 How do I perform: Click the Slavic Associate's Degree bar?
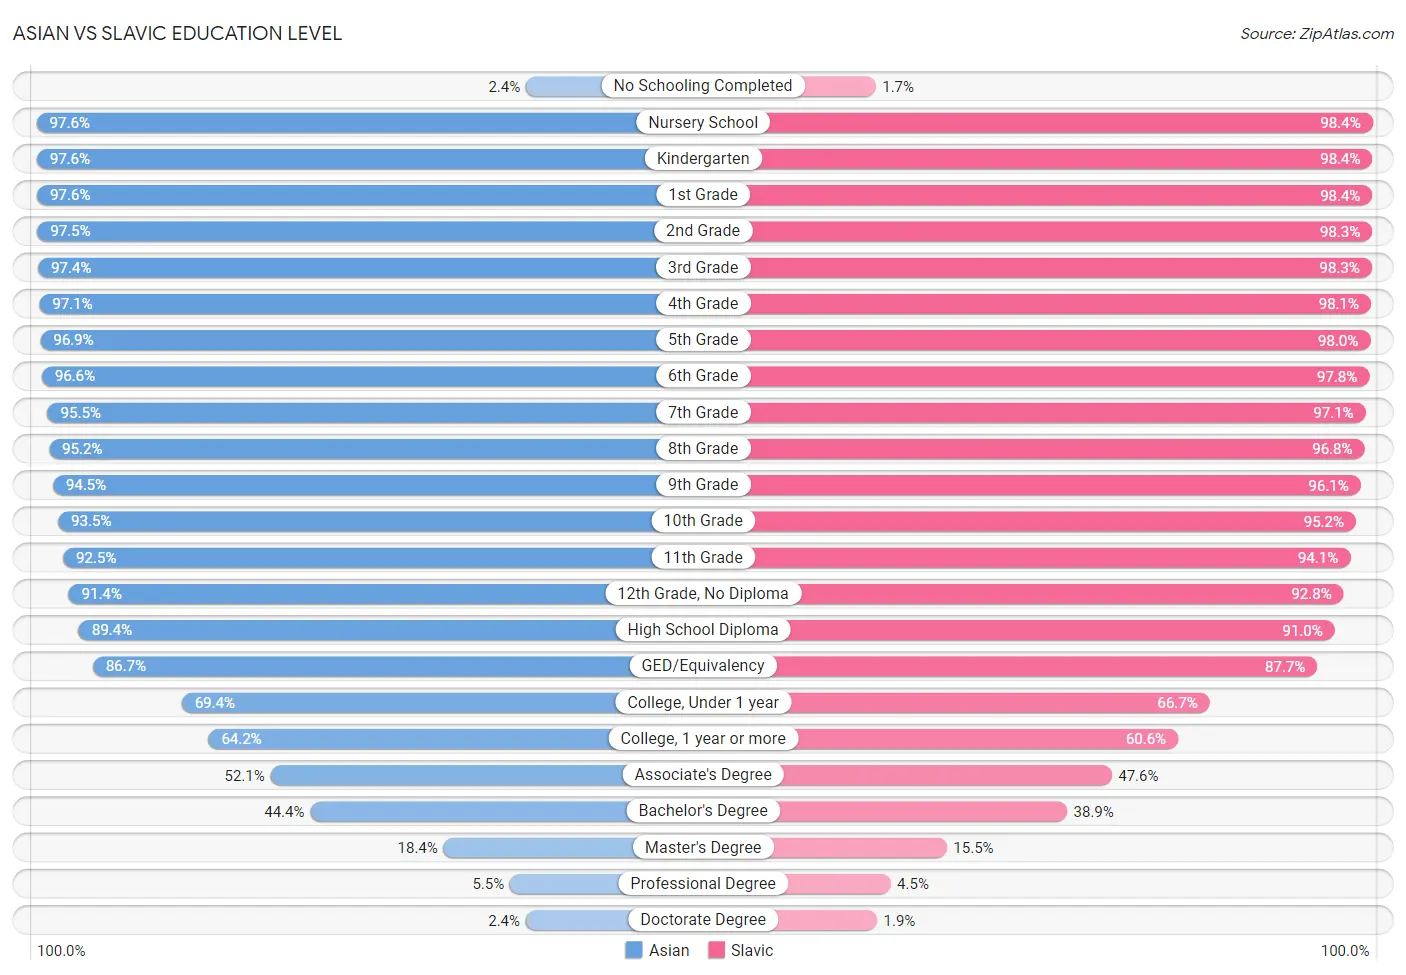(x=907, y=775)
